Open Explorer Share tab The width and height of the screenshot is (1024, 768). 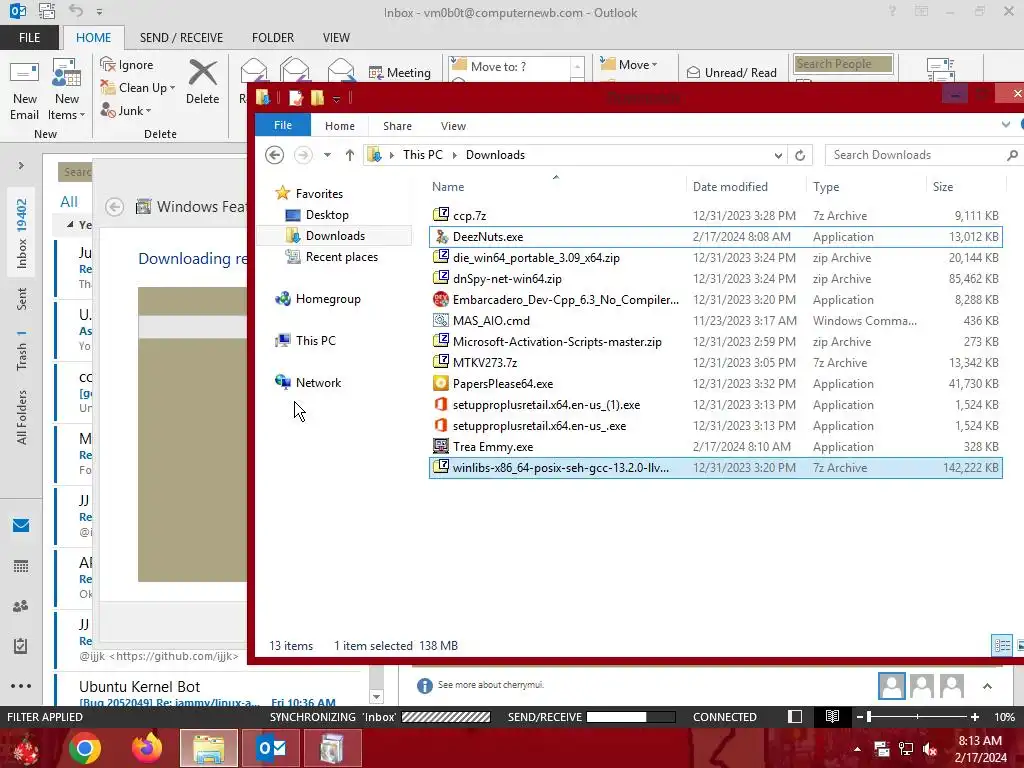coord(397,126)
